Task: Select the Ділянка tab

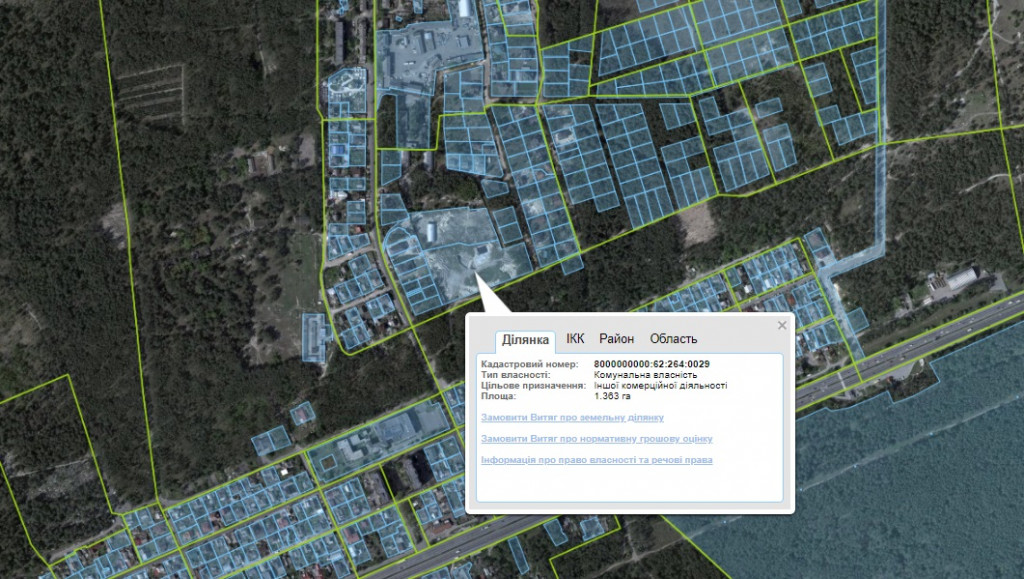Action: point(525,339)
